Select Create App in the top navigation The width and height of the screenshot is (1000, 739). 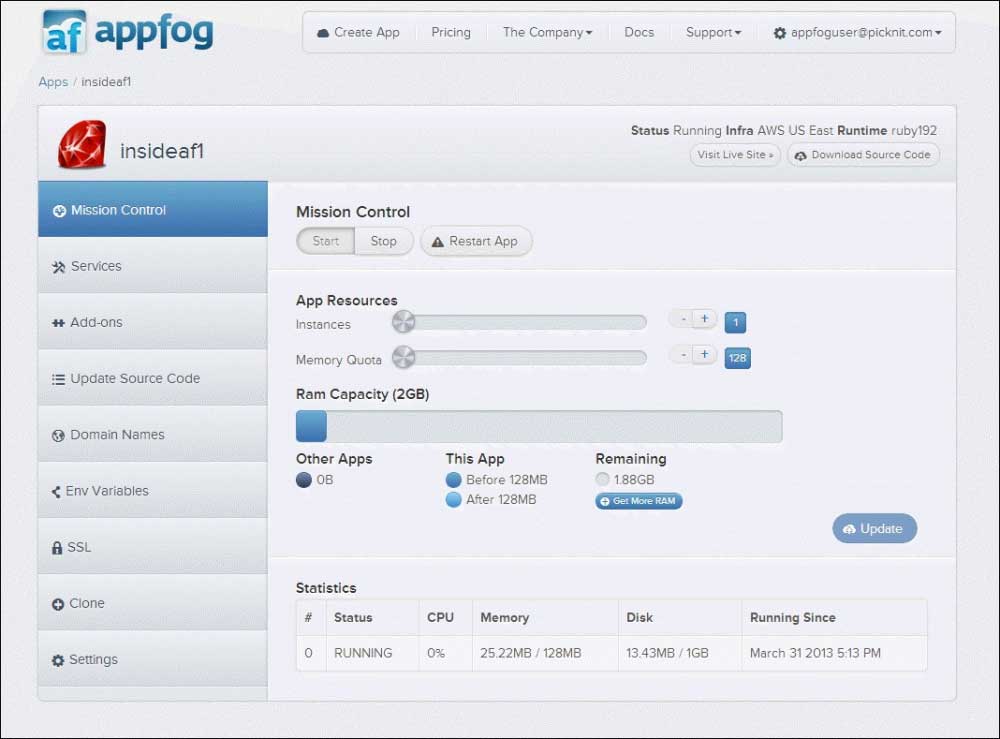(358, 32)
